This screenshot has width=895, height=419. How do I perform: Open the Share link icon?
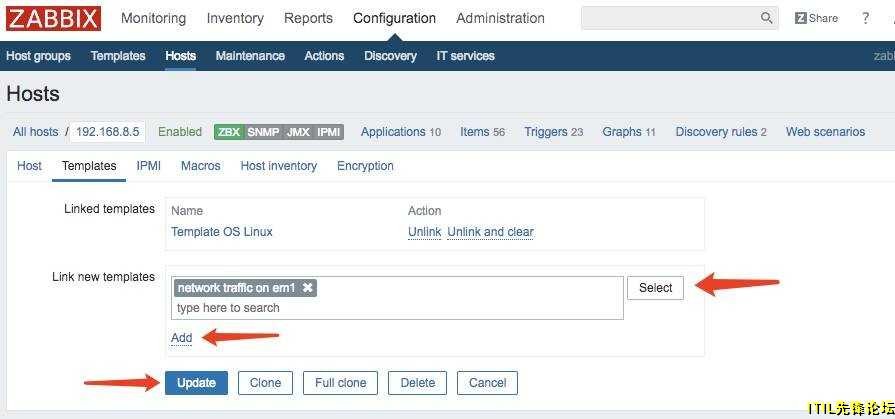816,18
